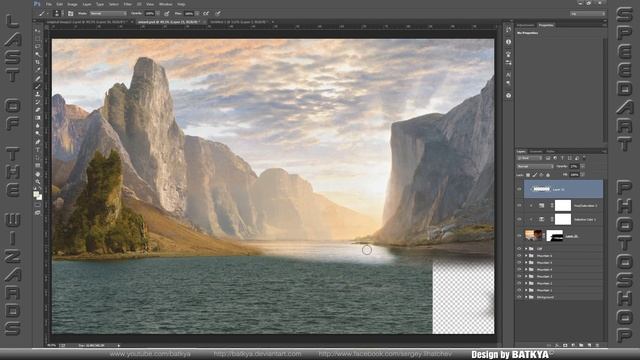Toggle pressure for size icon in options bar

click(218, 13)
